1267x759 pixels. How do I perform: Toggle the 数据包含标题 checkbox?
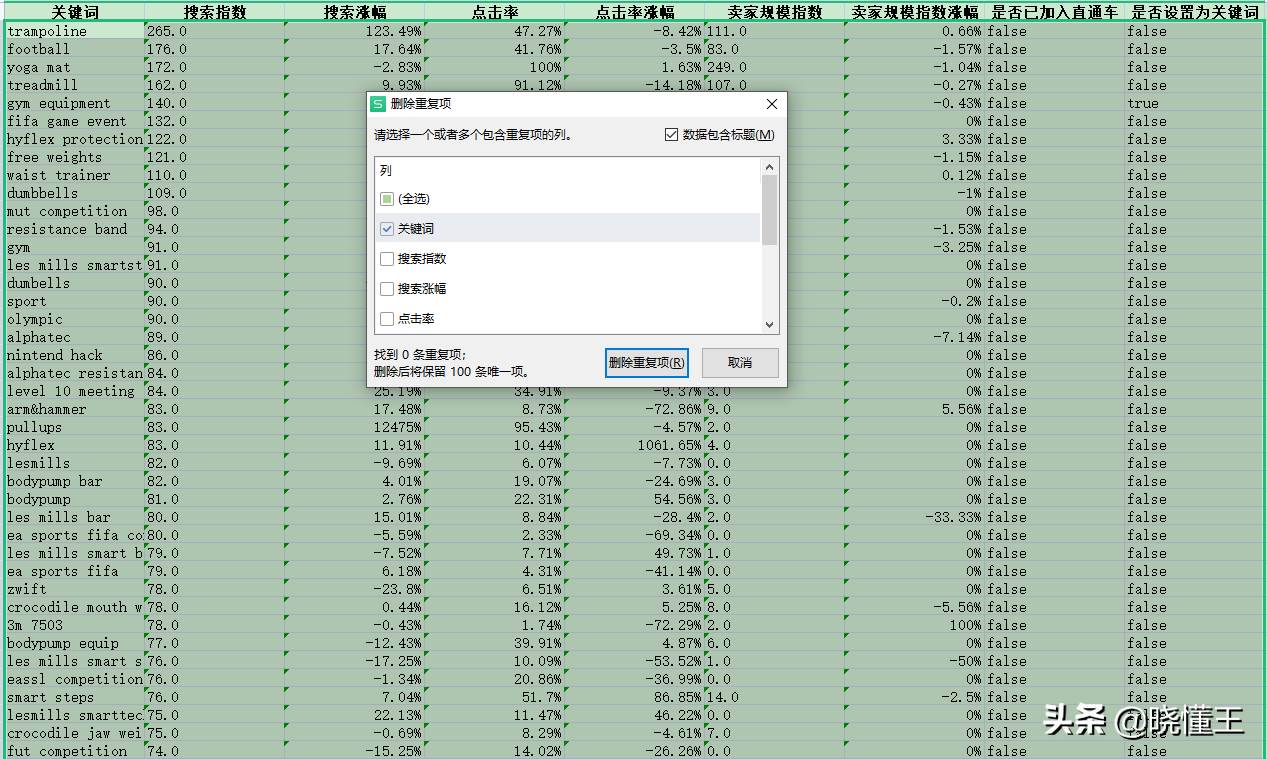click(671, 135)
